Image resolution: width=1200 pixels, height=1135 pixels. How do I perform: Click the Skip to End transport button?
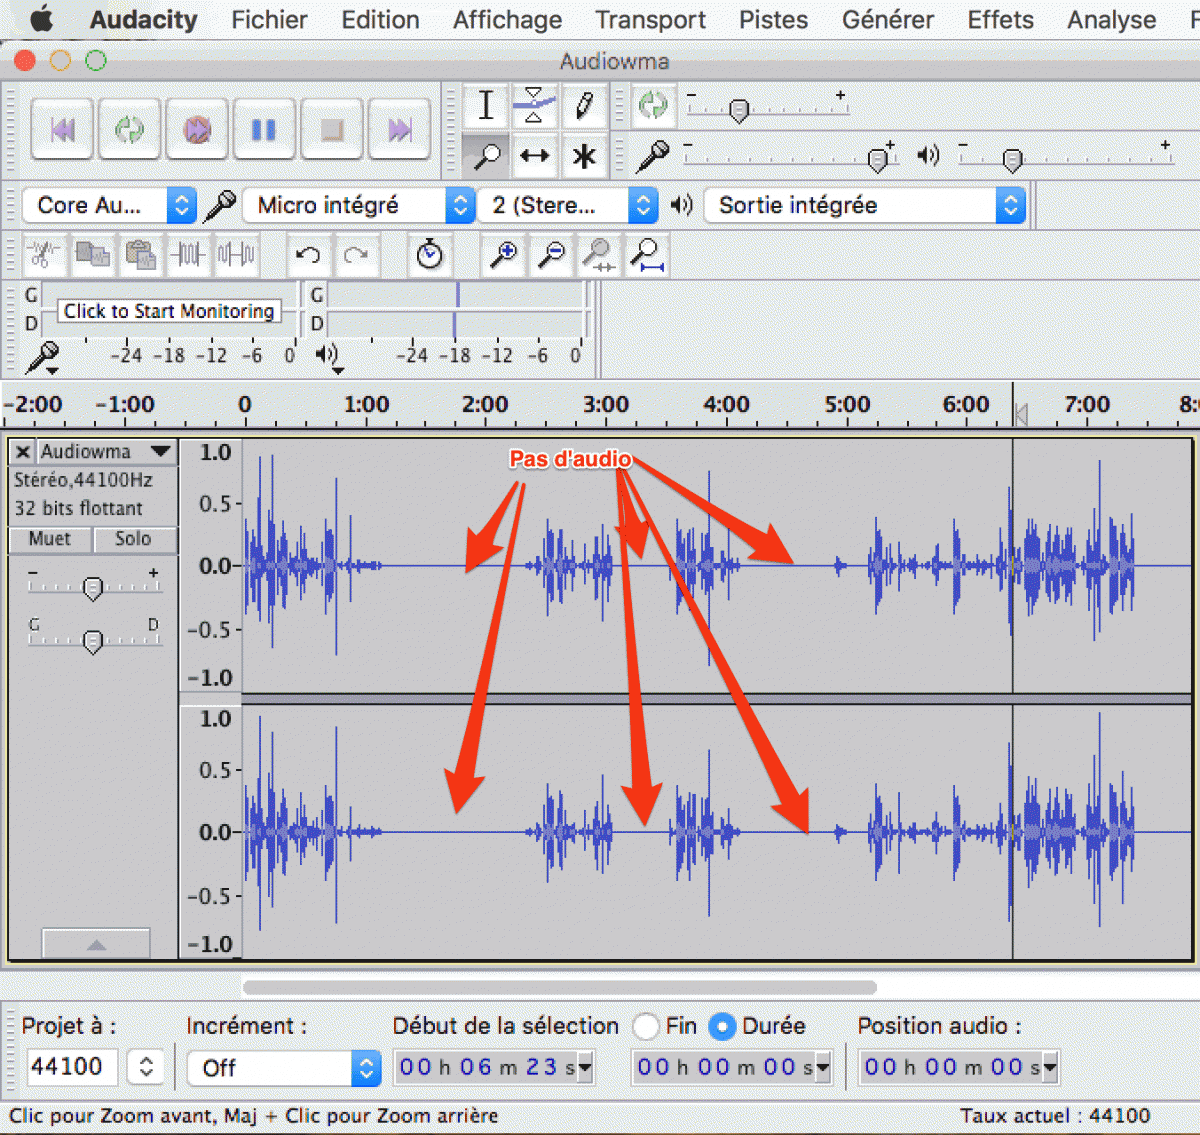pos(399,129)
